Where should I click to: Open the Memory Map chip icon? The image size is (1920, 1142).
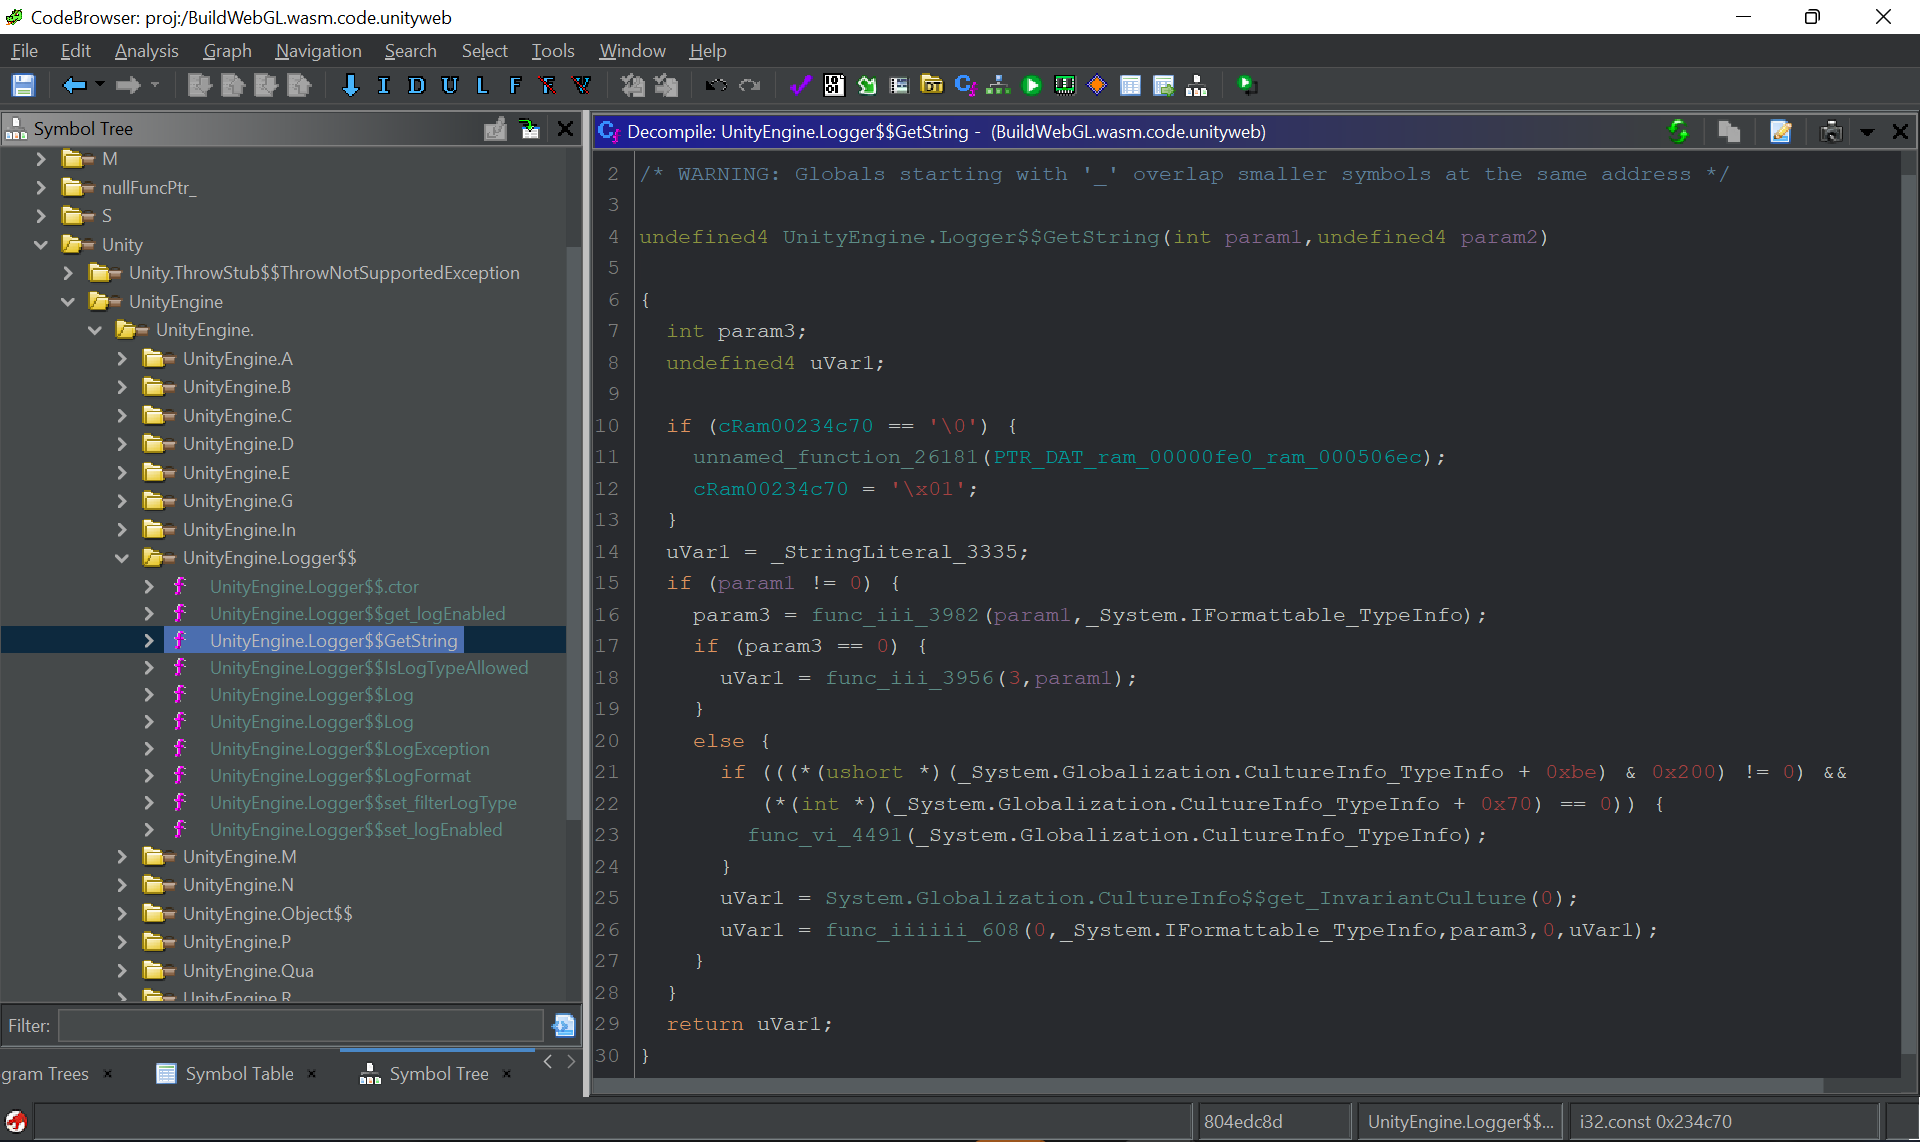pos(1065,86)
